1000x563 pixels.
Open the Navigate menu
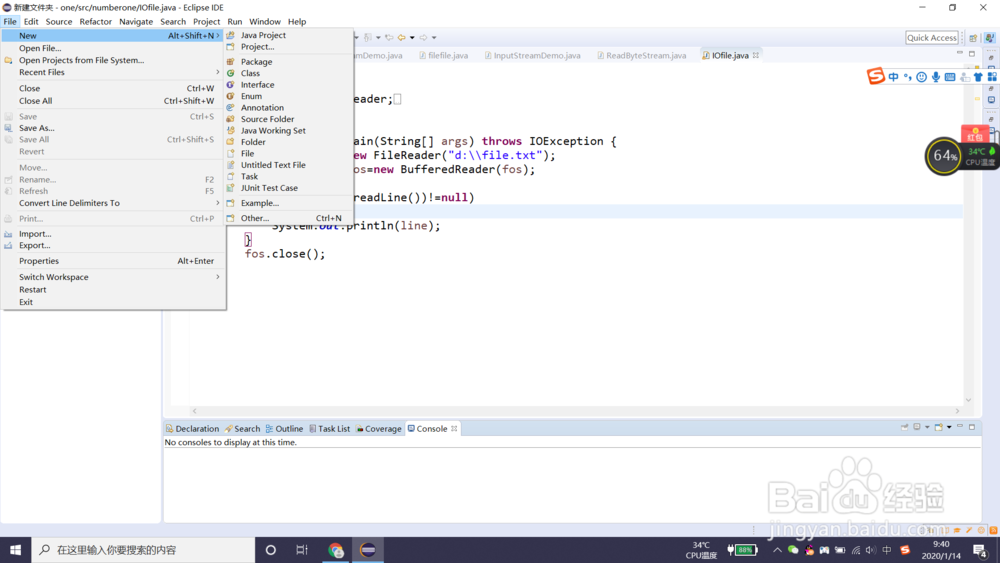(x=136, y=22)
